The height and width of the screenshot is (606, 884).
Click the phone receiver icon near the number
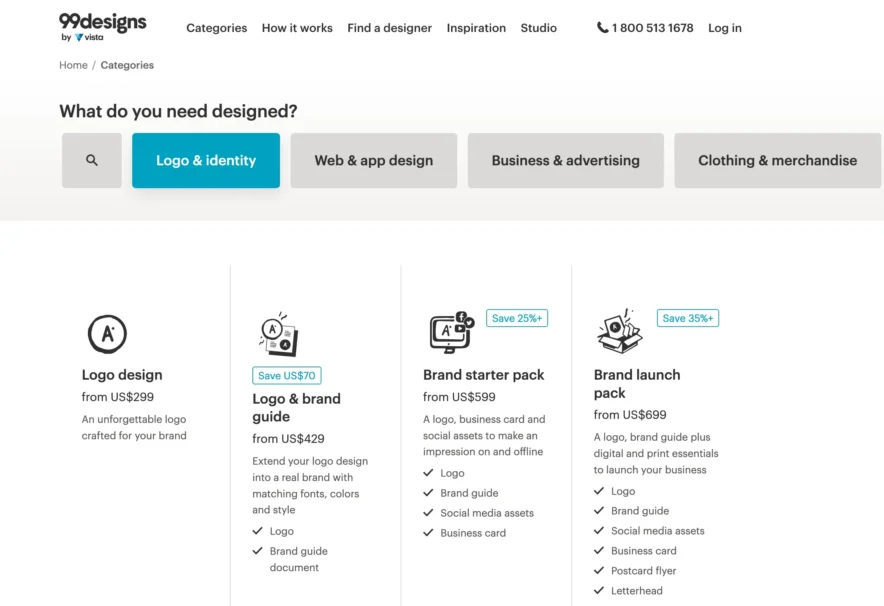pos(600,28)
